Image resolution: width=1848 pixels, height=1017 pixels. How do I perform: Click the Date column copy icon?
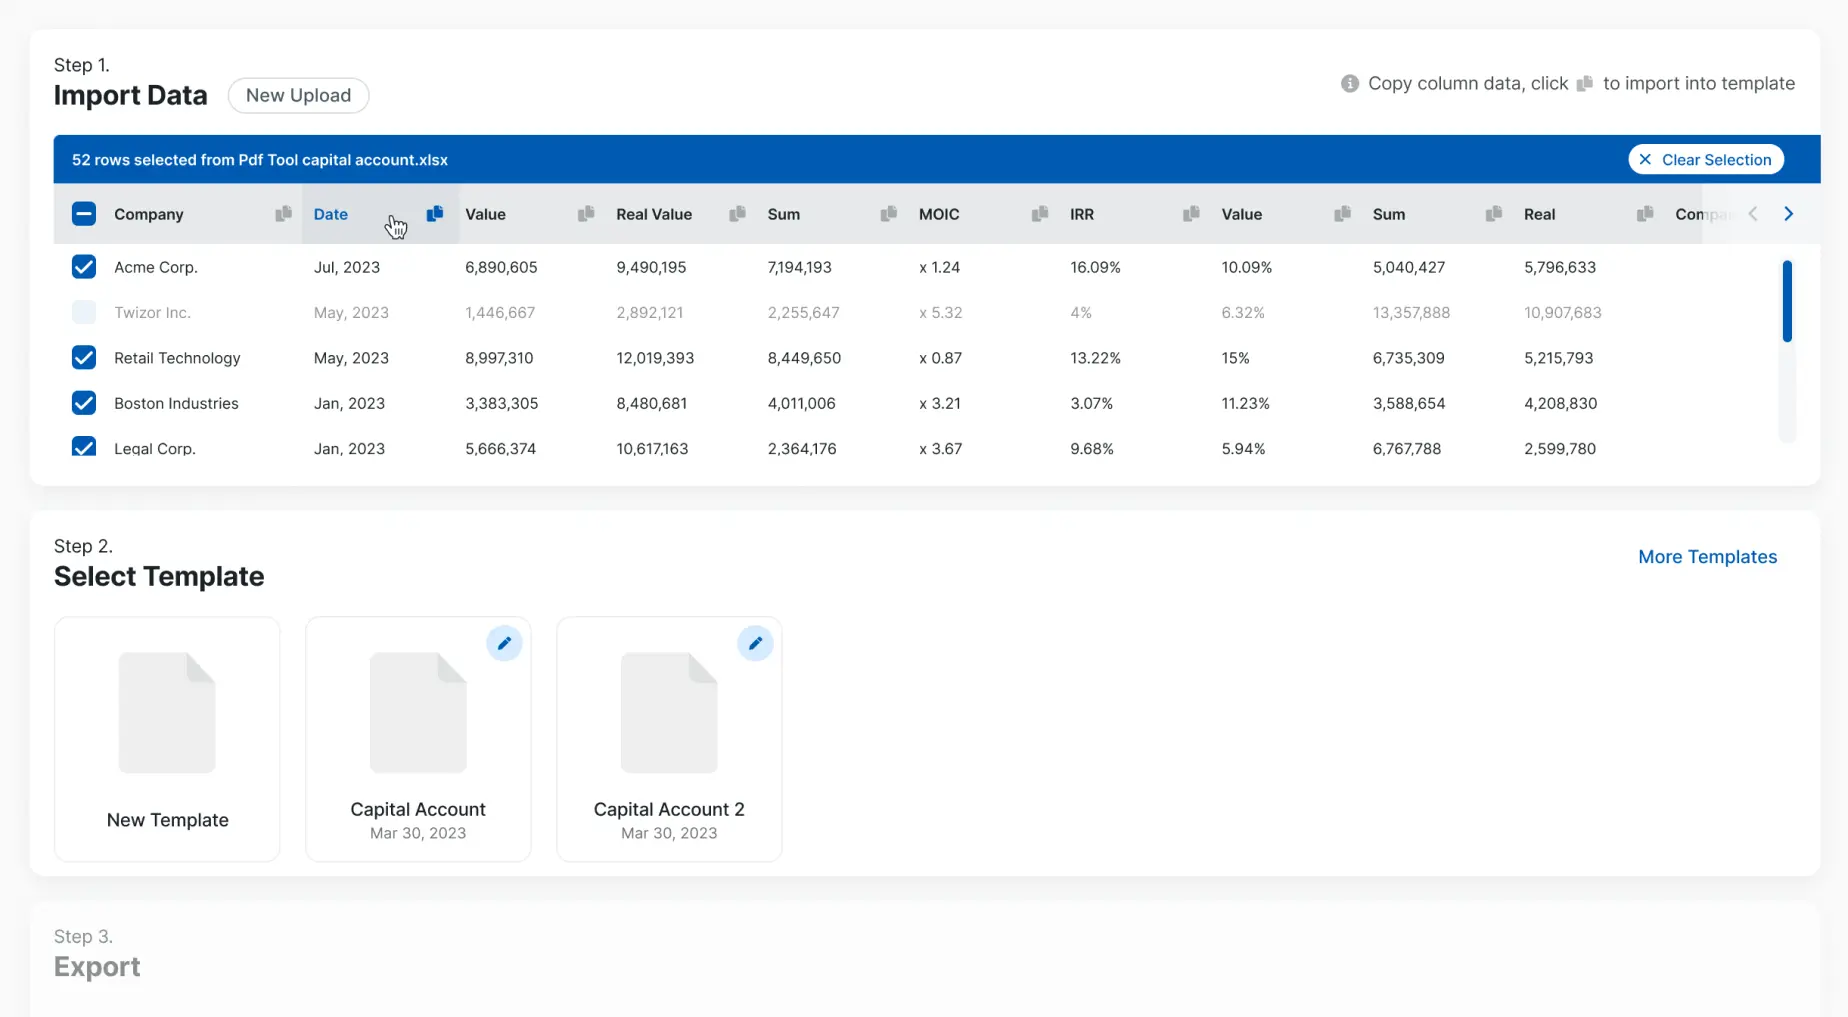[434, 214]
